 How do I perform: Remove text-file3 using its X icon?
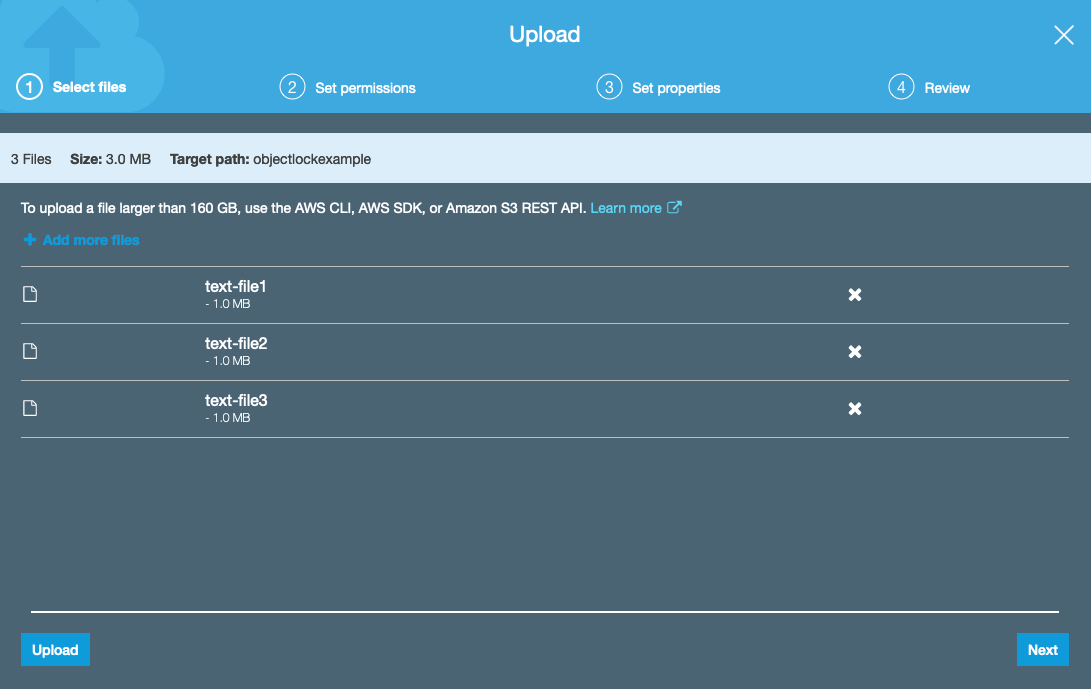pyautogui.click(x=855, y=408)
